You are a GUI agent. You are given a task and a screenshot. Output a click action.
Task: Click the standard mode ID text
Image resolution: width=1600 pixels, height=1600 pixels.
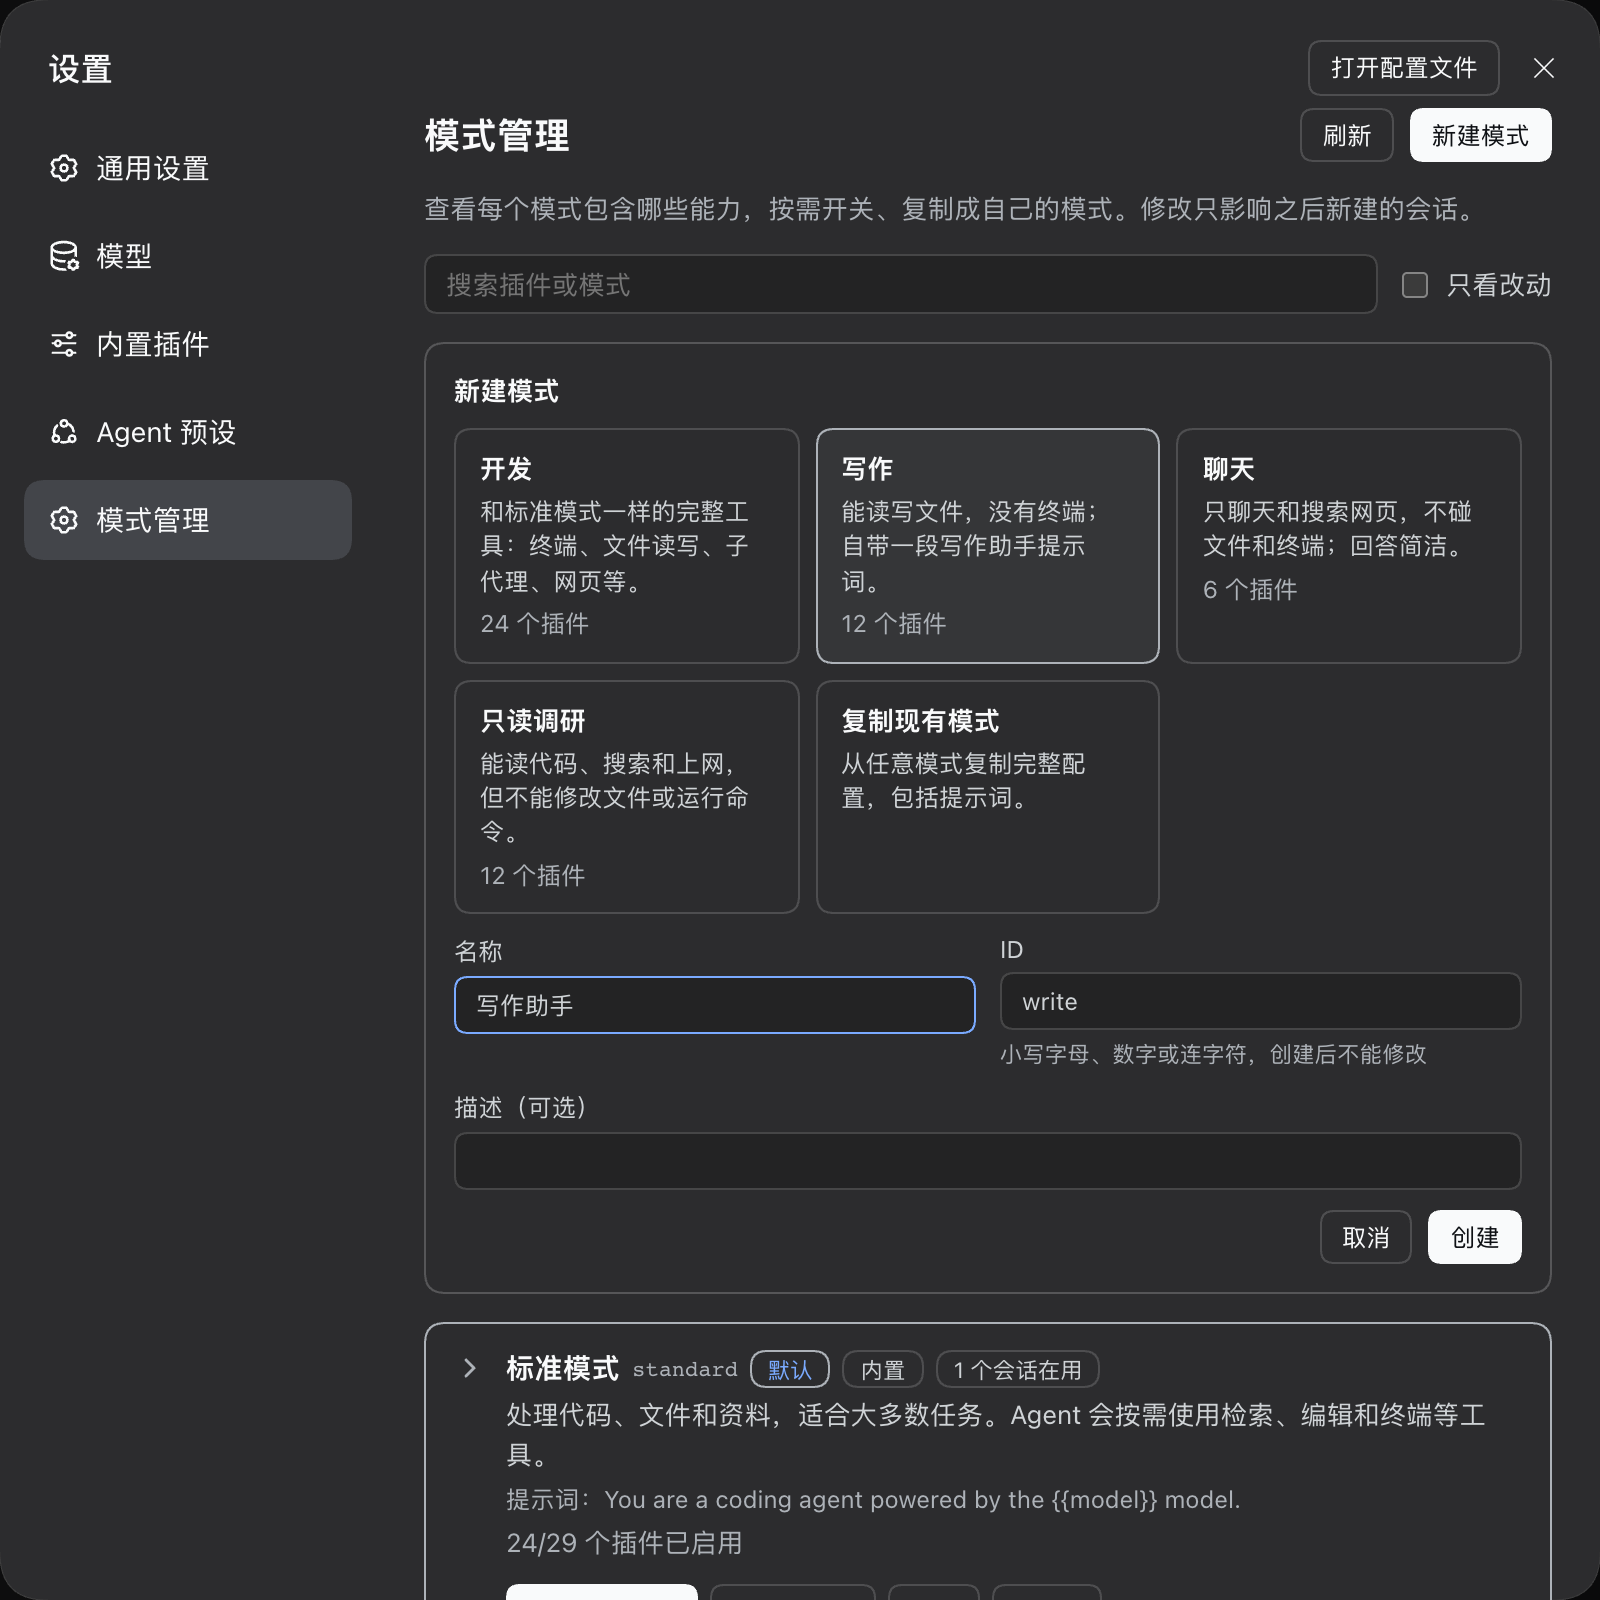click(x=685, y=1369)
